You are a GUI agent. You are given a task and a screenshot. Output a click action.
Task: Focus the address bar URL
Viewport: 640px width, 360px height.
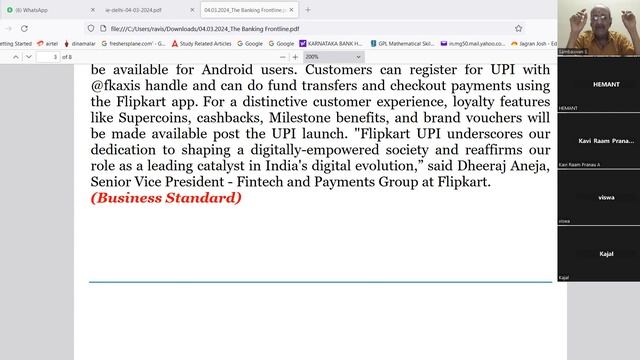[205, 29]
